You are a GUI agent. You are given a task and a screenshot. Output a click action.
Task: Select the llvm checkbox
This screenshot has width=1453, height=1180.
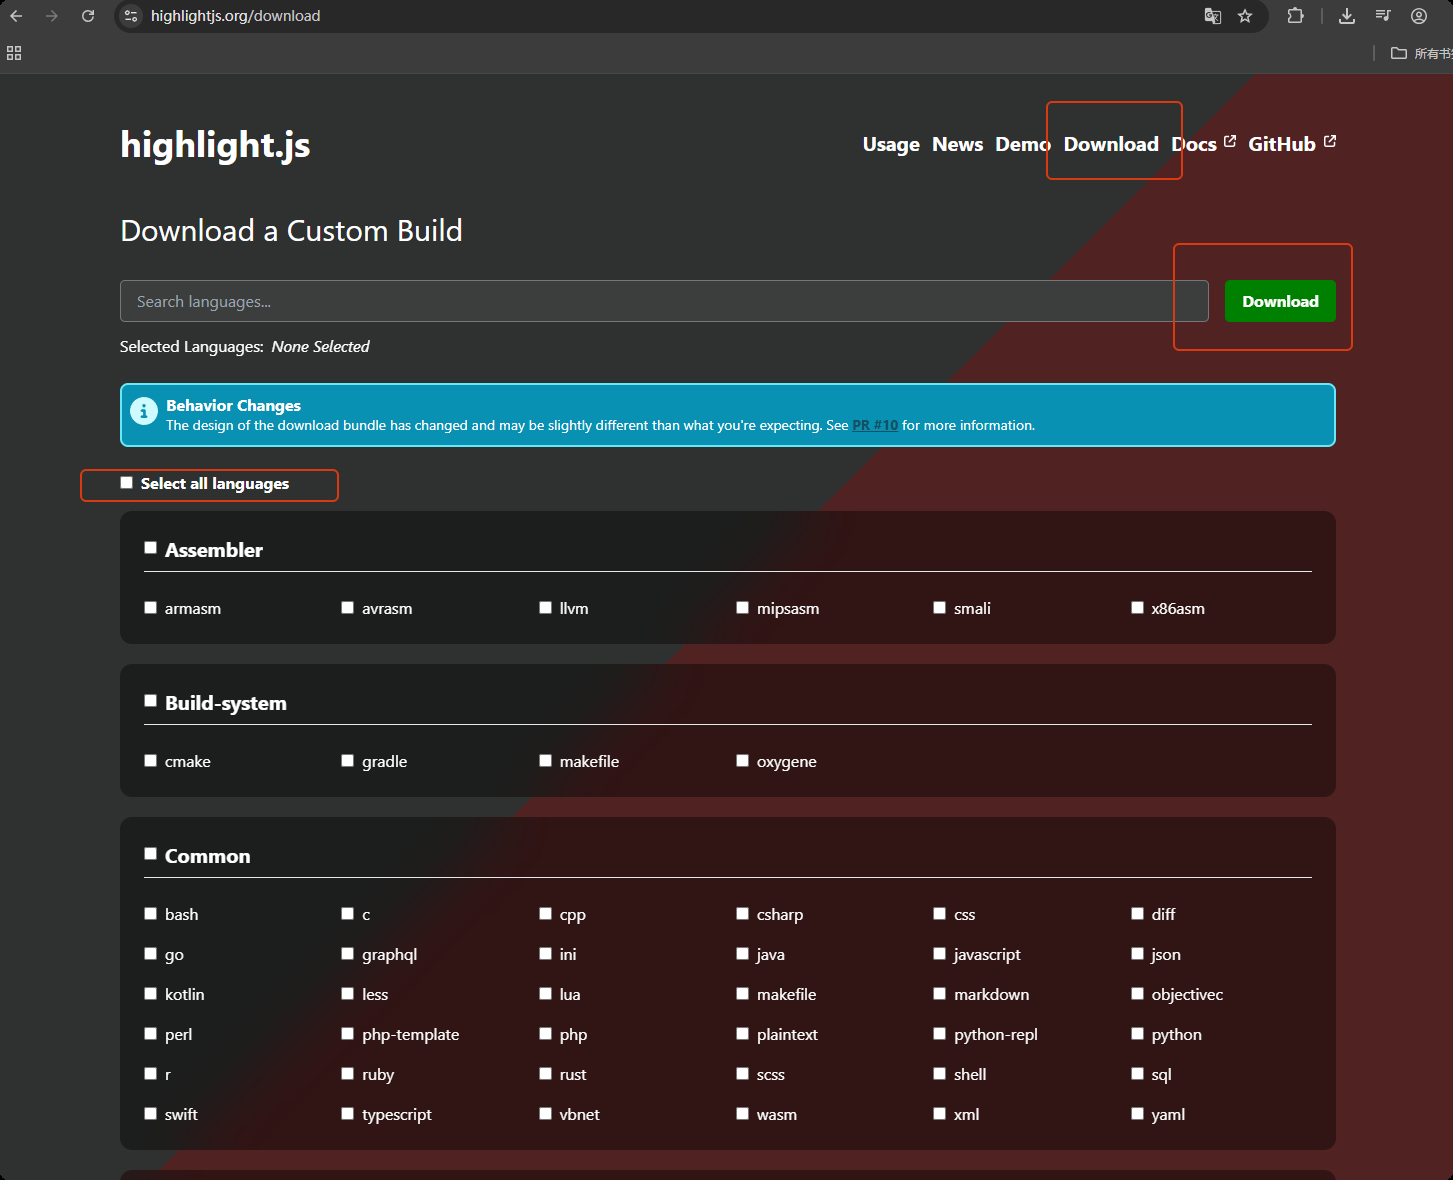pos(545,608)
